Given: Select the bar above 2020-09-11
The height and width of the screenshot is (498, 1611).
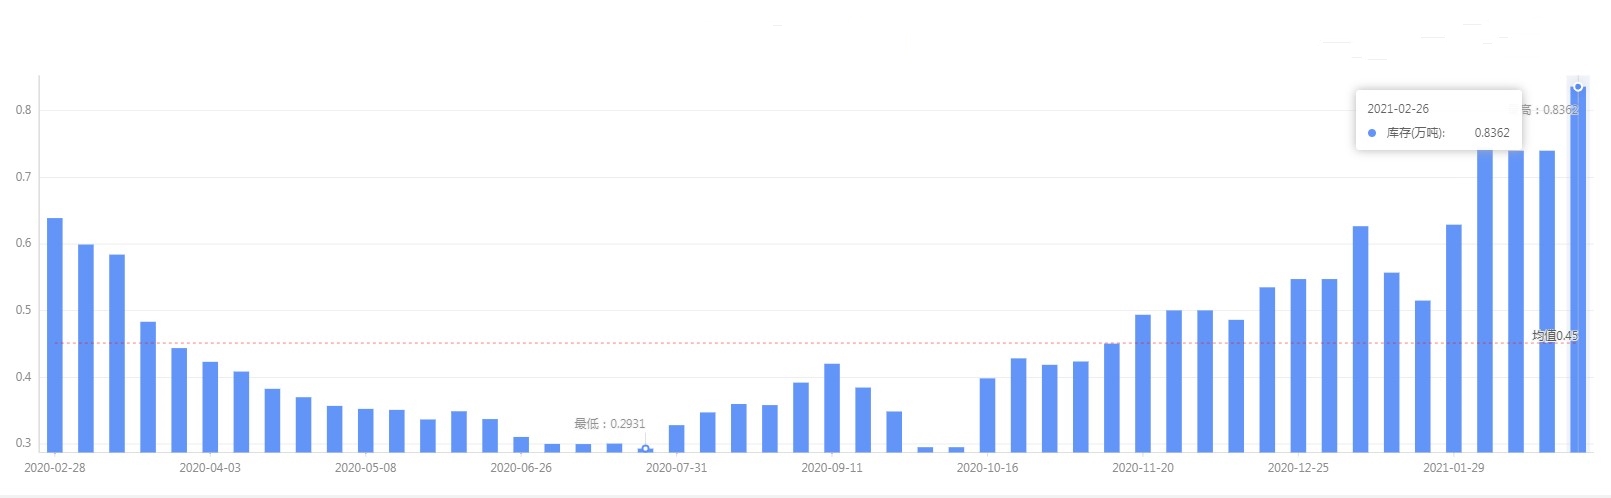Looking at the screenshot, I should (x=832, y=407).
